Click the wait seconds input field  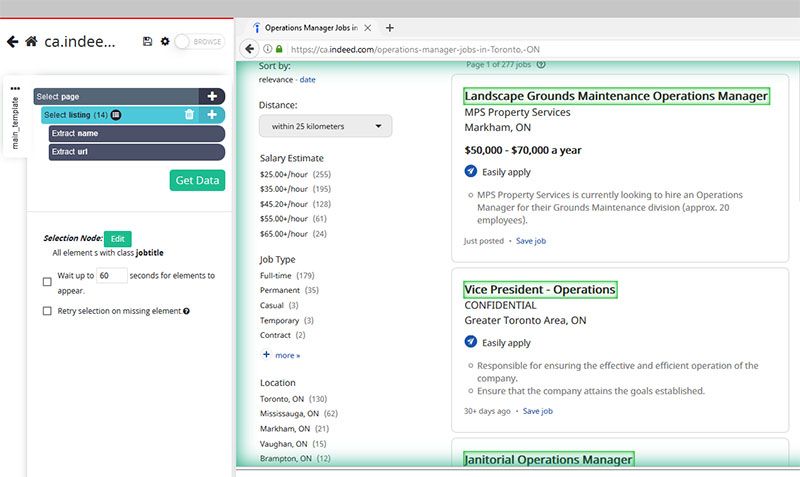click(112, 275)
